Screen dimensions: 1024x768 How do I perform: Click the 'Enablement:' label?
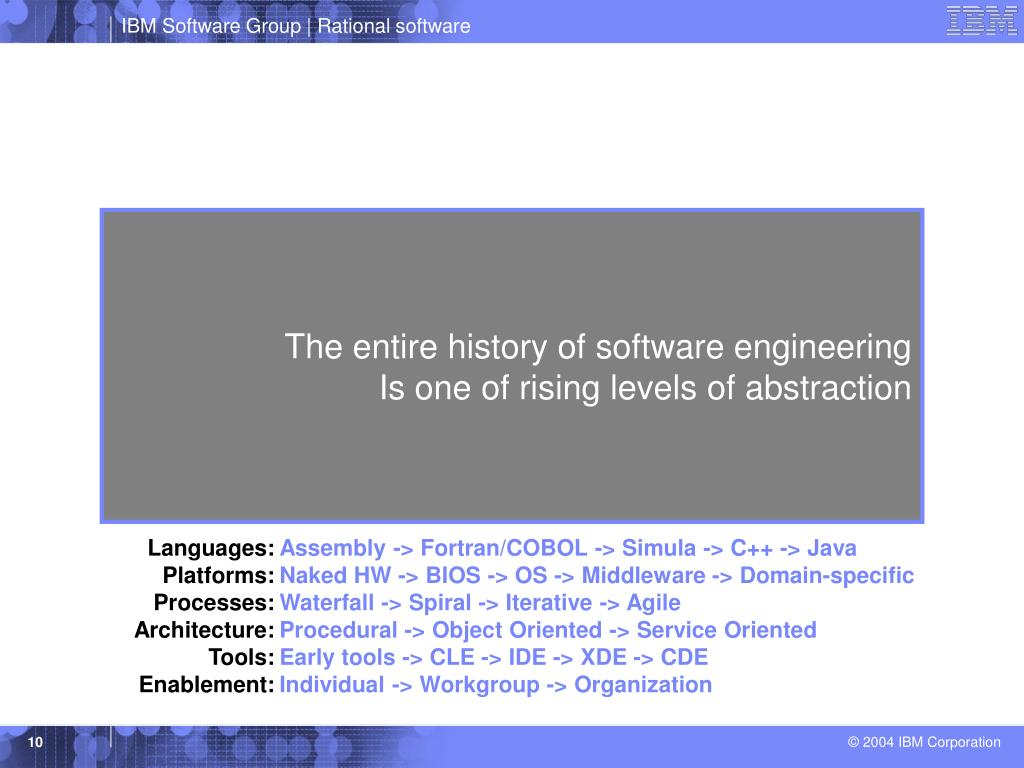[207, 685]
